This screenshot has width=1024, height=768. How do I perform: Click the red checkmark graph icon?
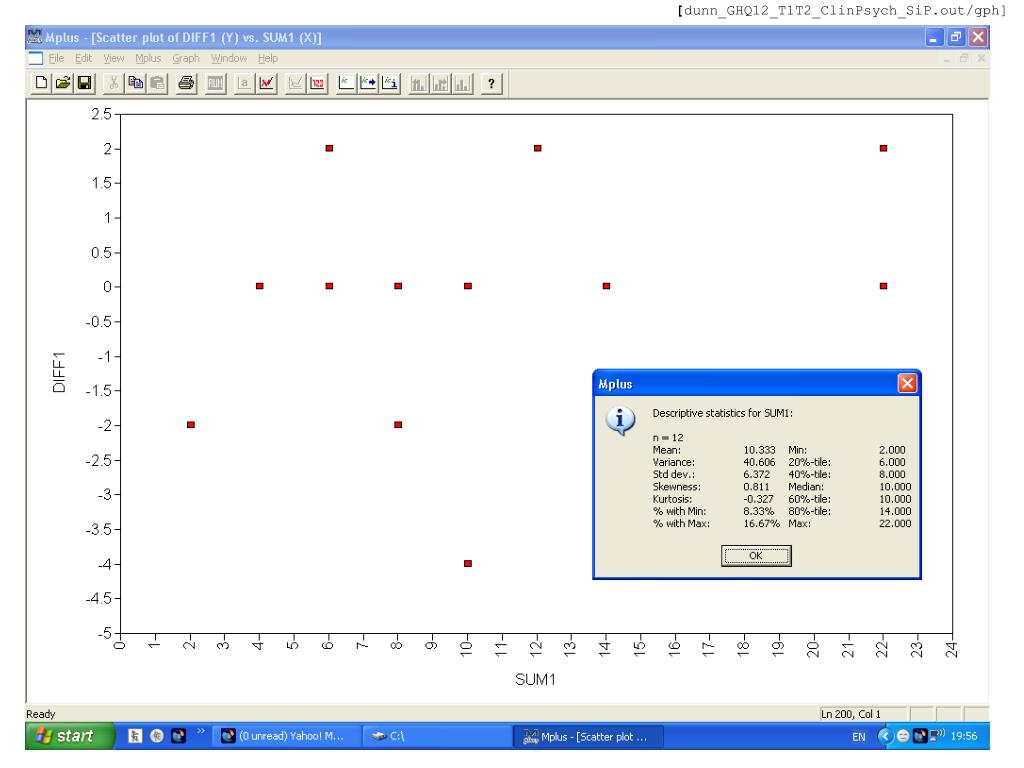click(x=266, y=83)
